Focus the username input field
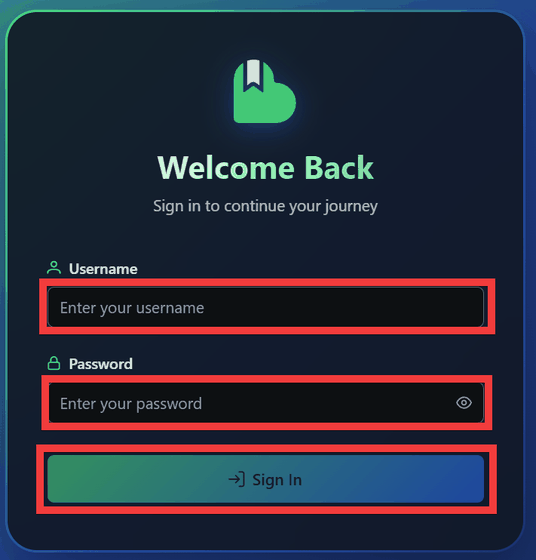 coord(266,307)
